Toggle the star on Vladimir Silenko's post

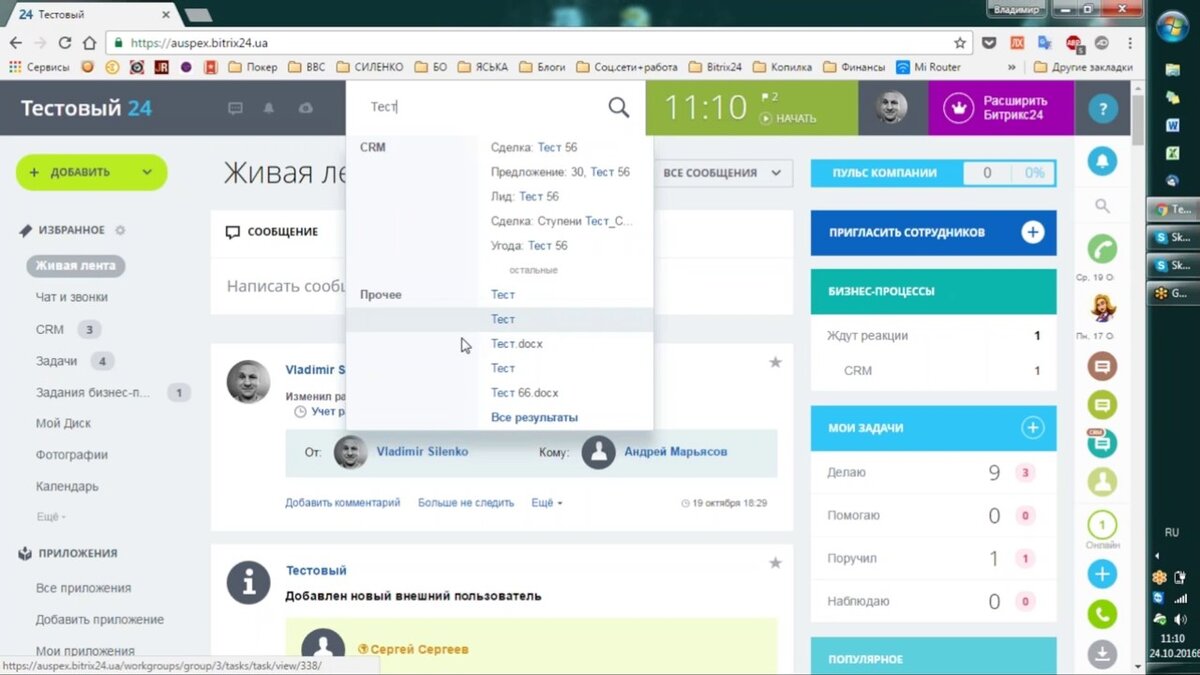point(775,363)
